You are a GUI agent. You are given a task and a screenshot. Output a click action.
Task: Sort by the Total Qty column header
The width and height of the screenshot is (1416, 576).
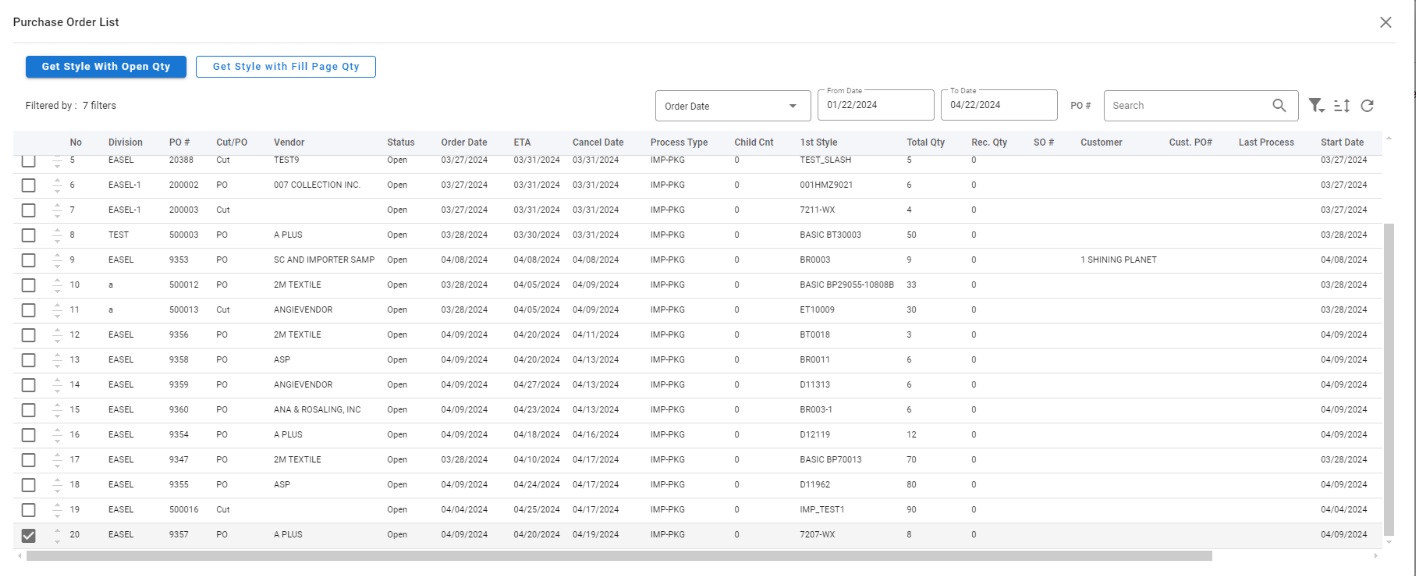(x=926, y=142)
